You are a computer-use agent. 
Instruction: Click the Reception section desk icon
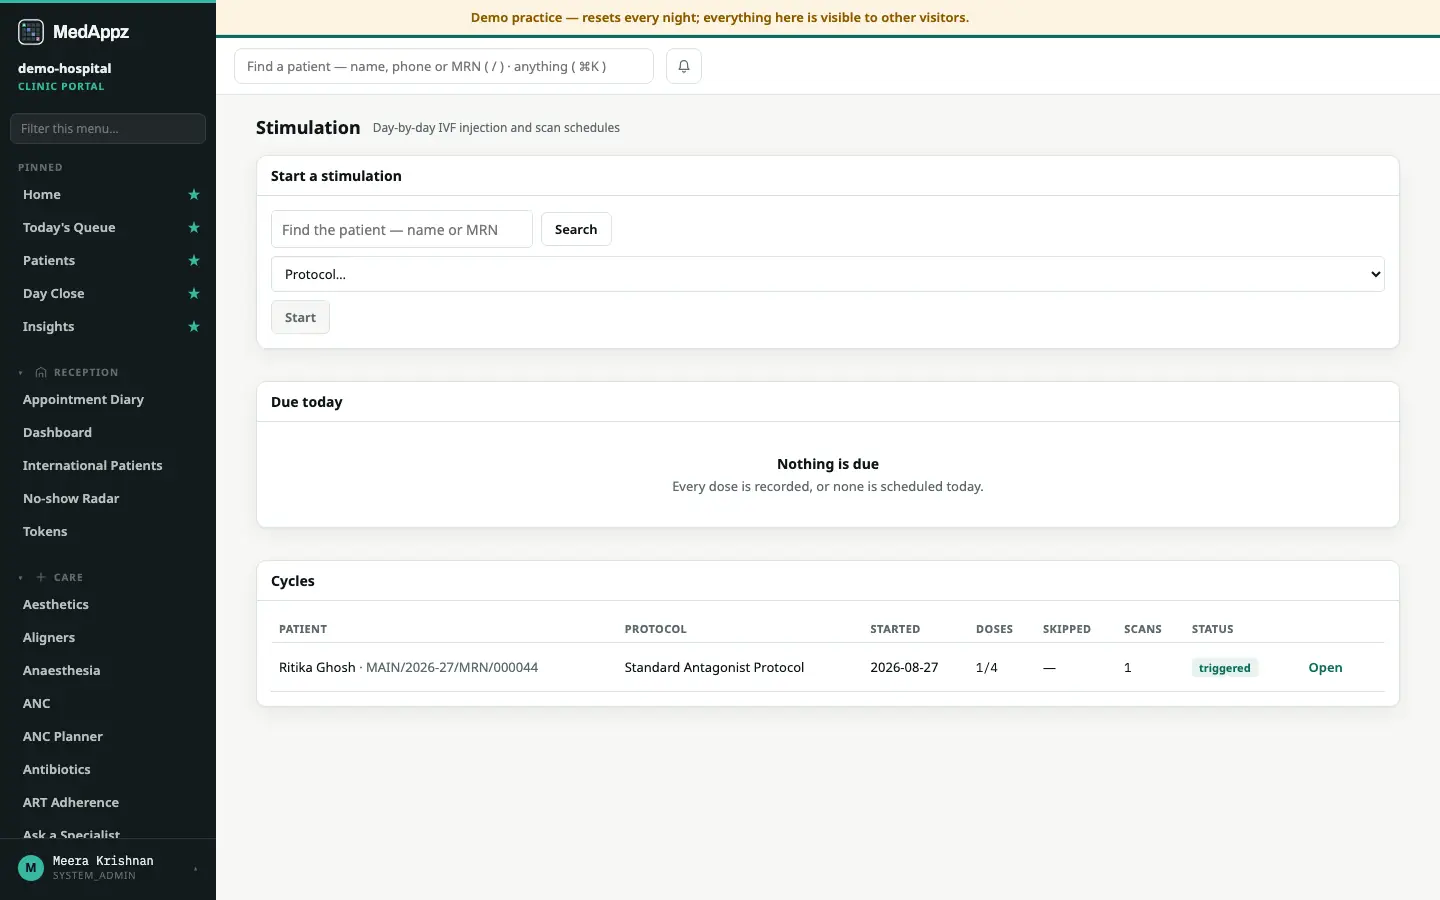(41, 373)
